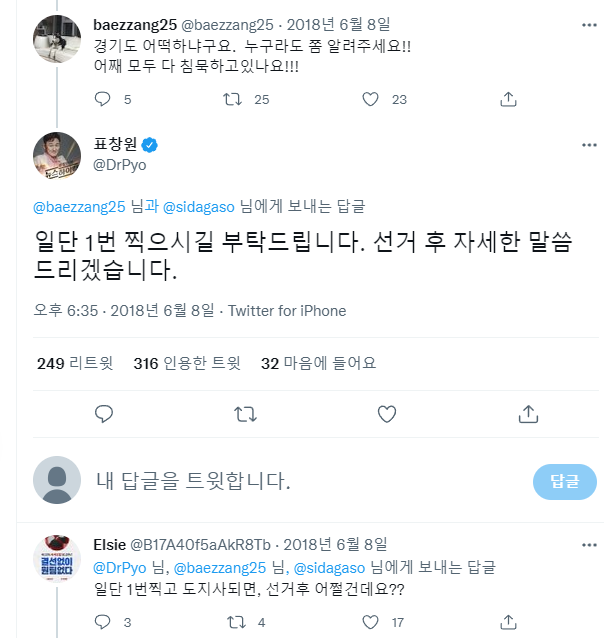Screen dimensions: 604x638
Task: View the 249 리트윗 list
Action: tap(76, 363)
